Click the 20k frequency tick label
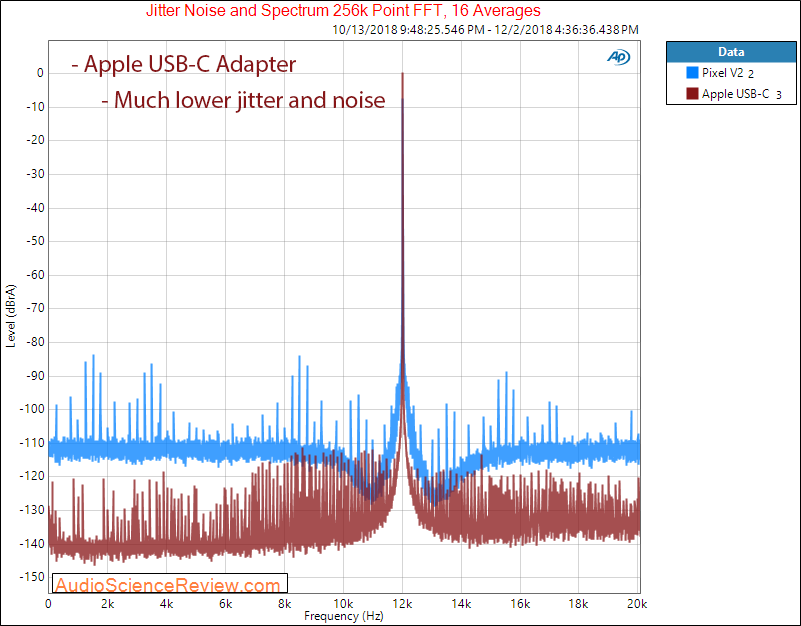 click(637, 604)
